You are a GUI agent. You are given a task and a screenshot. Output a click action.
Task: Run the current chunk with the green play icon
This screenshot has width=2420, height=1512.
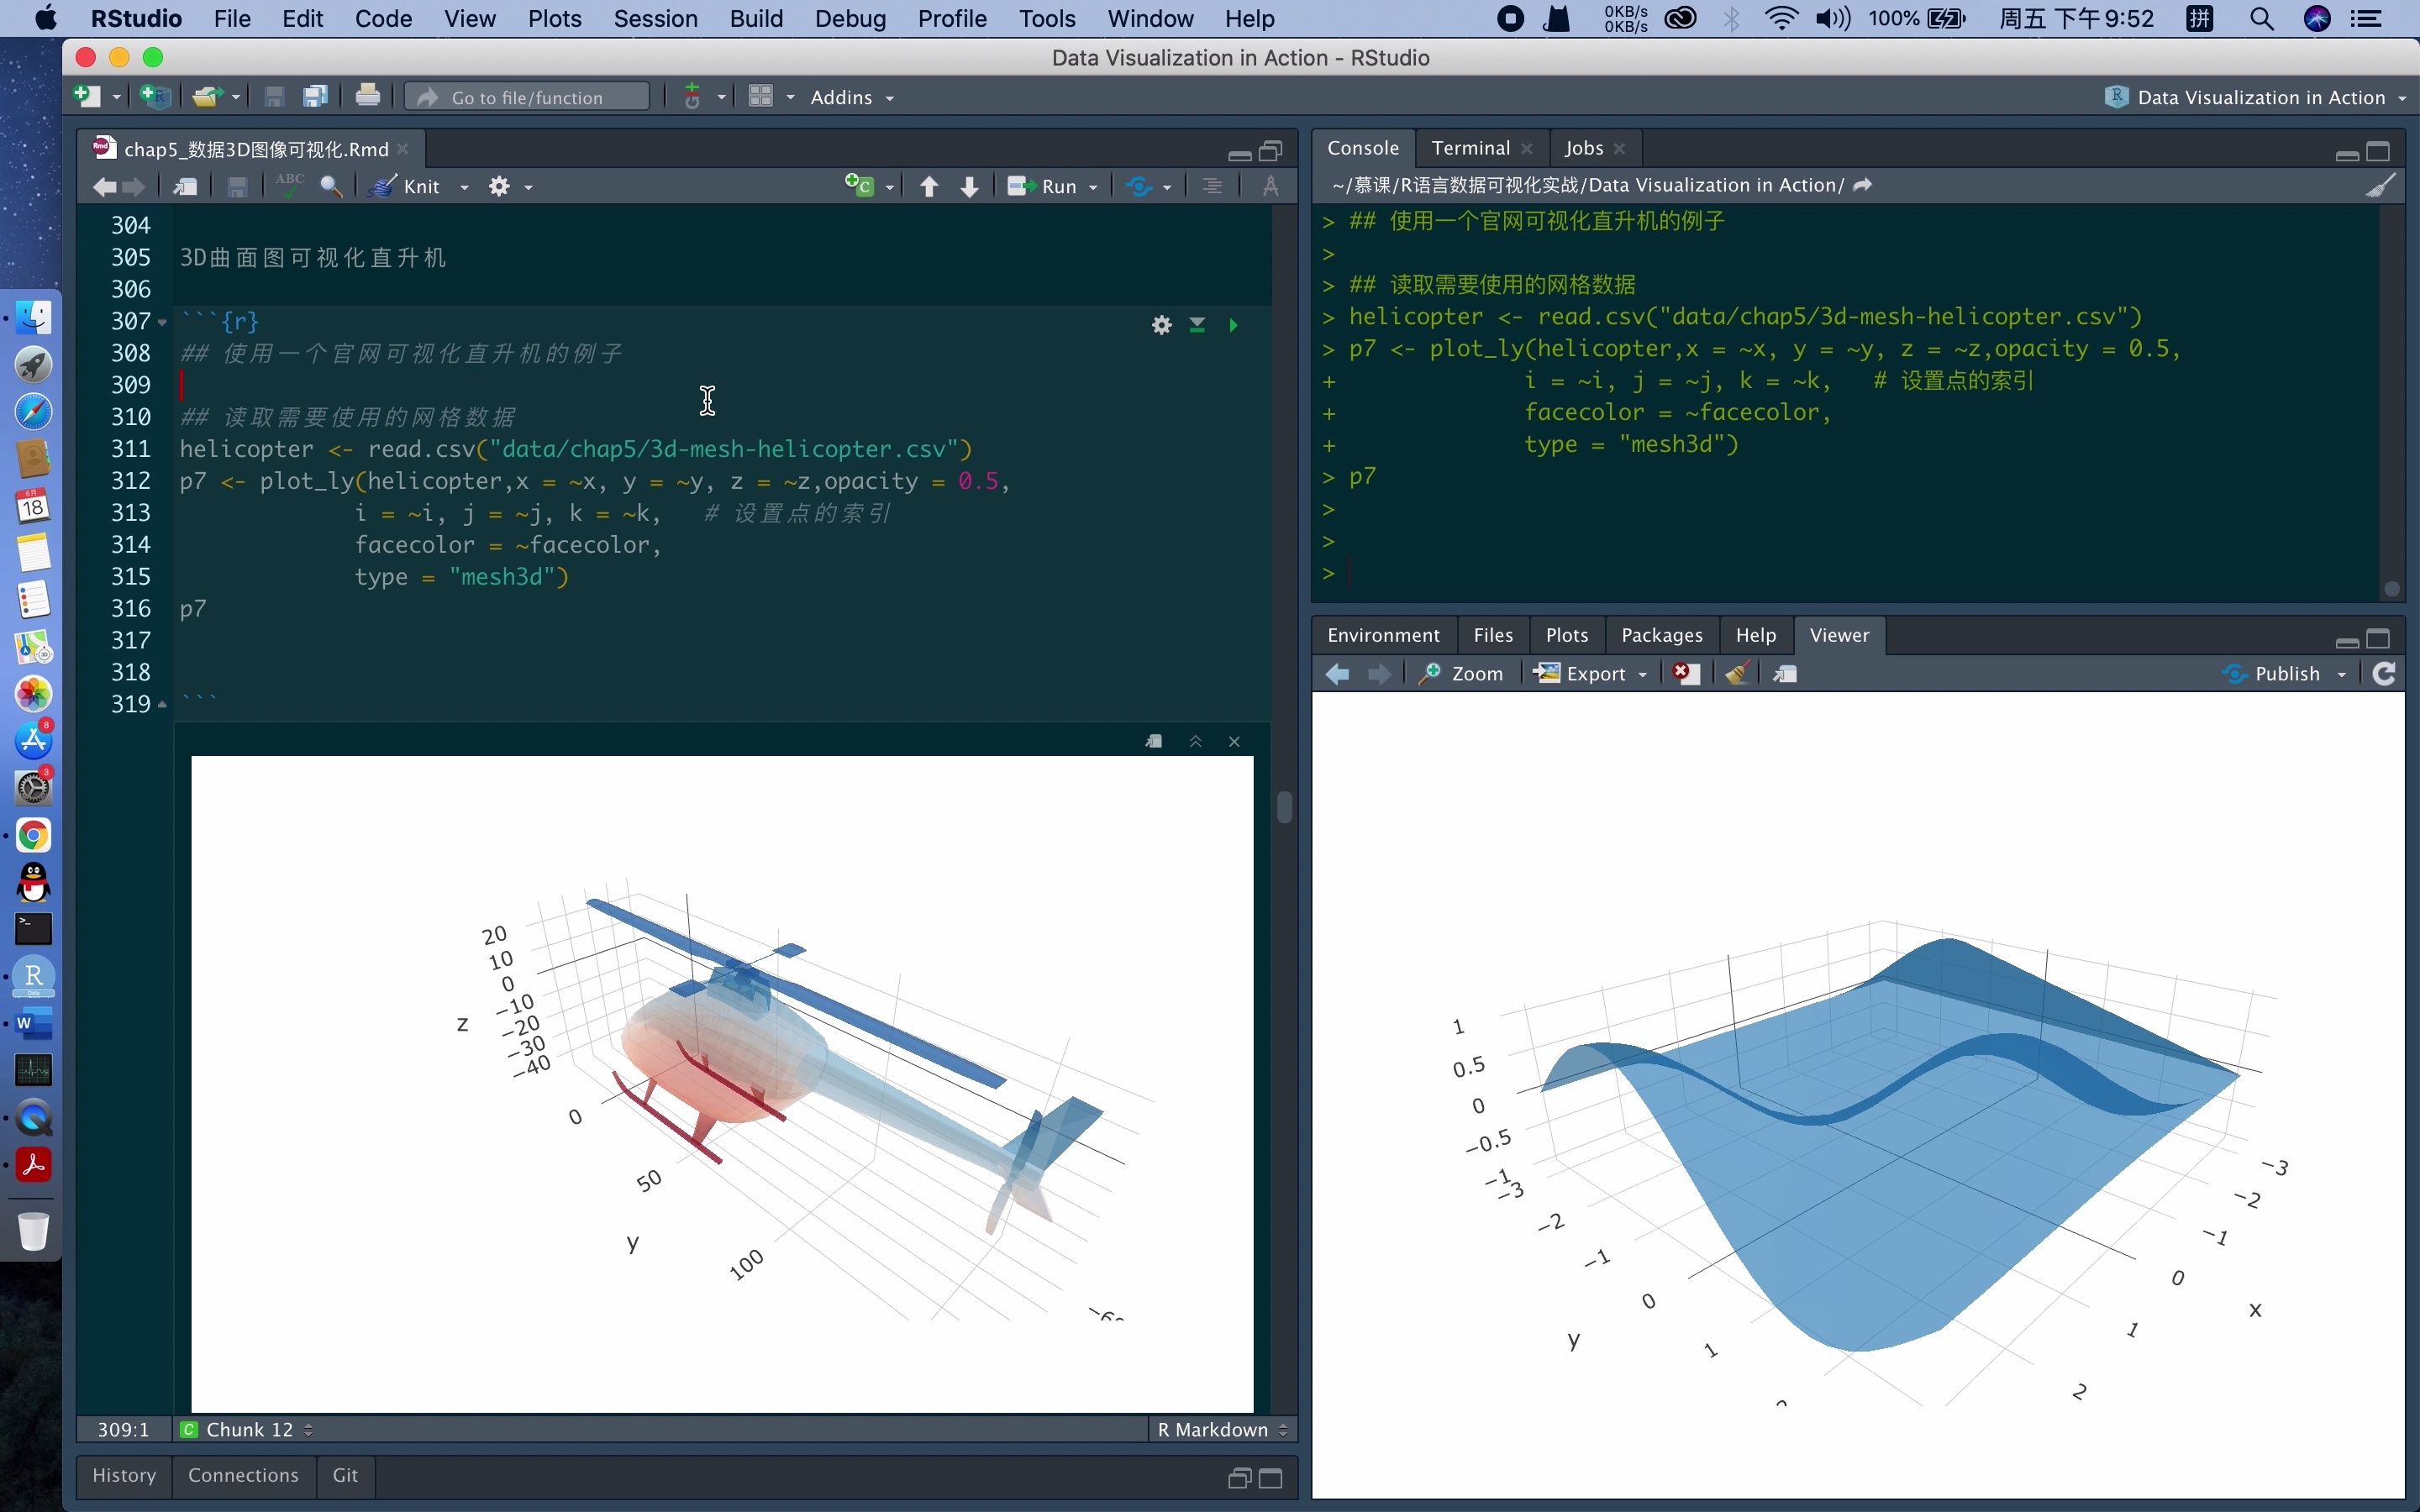point(1233,325)
